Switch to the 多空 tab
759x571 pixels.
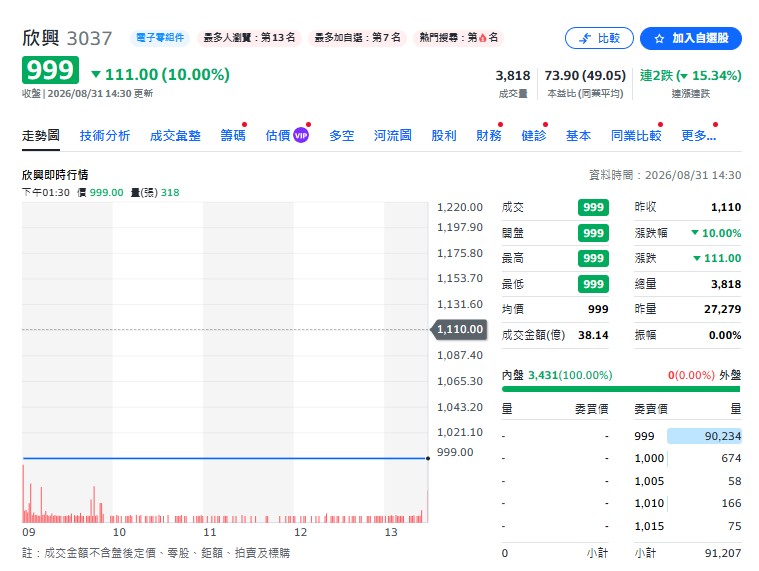click(x=342, y=135)
